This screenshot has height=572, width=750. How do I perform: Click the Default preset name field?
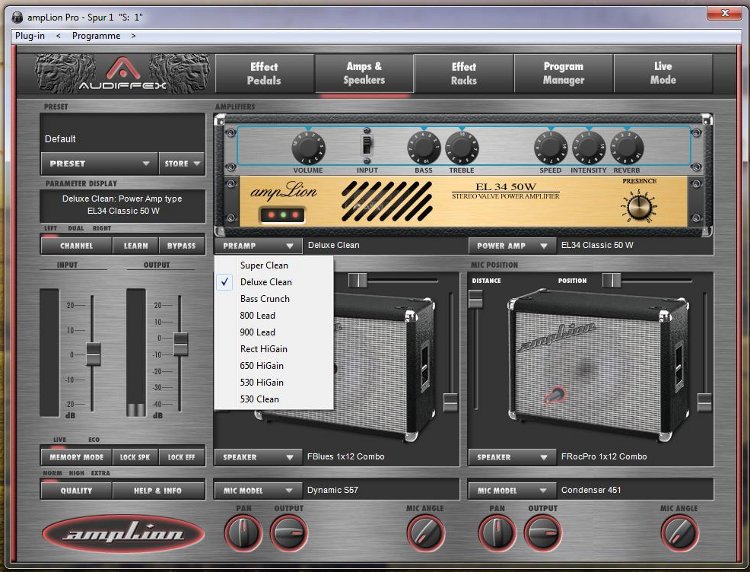tap(122, 133)
